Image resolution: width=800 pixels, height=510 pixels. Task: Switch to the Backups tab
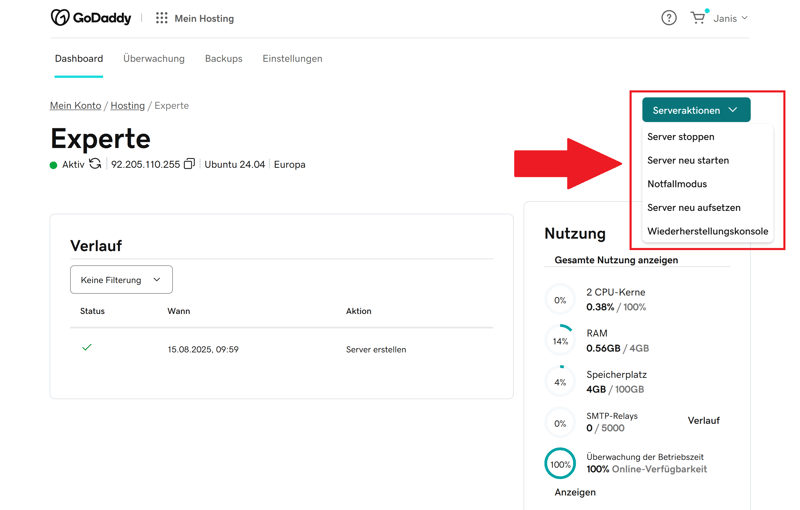point(223,59)
